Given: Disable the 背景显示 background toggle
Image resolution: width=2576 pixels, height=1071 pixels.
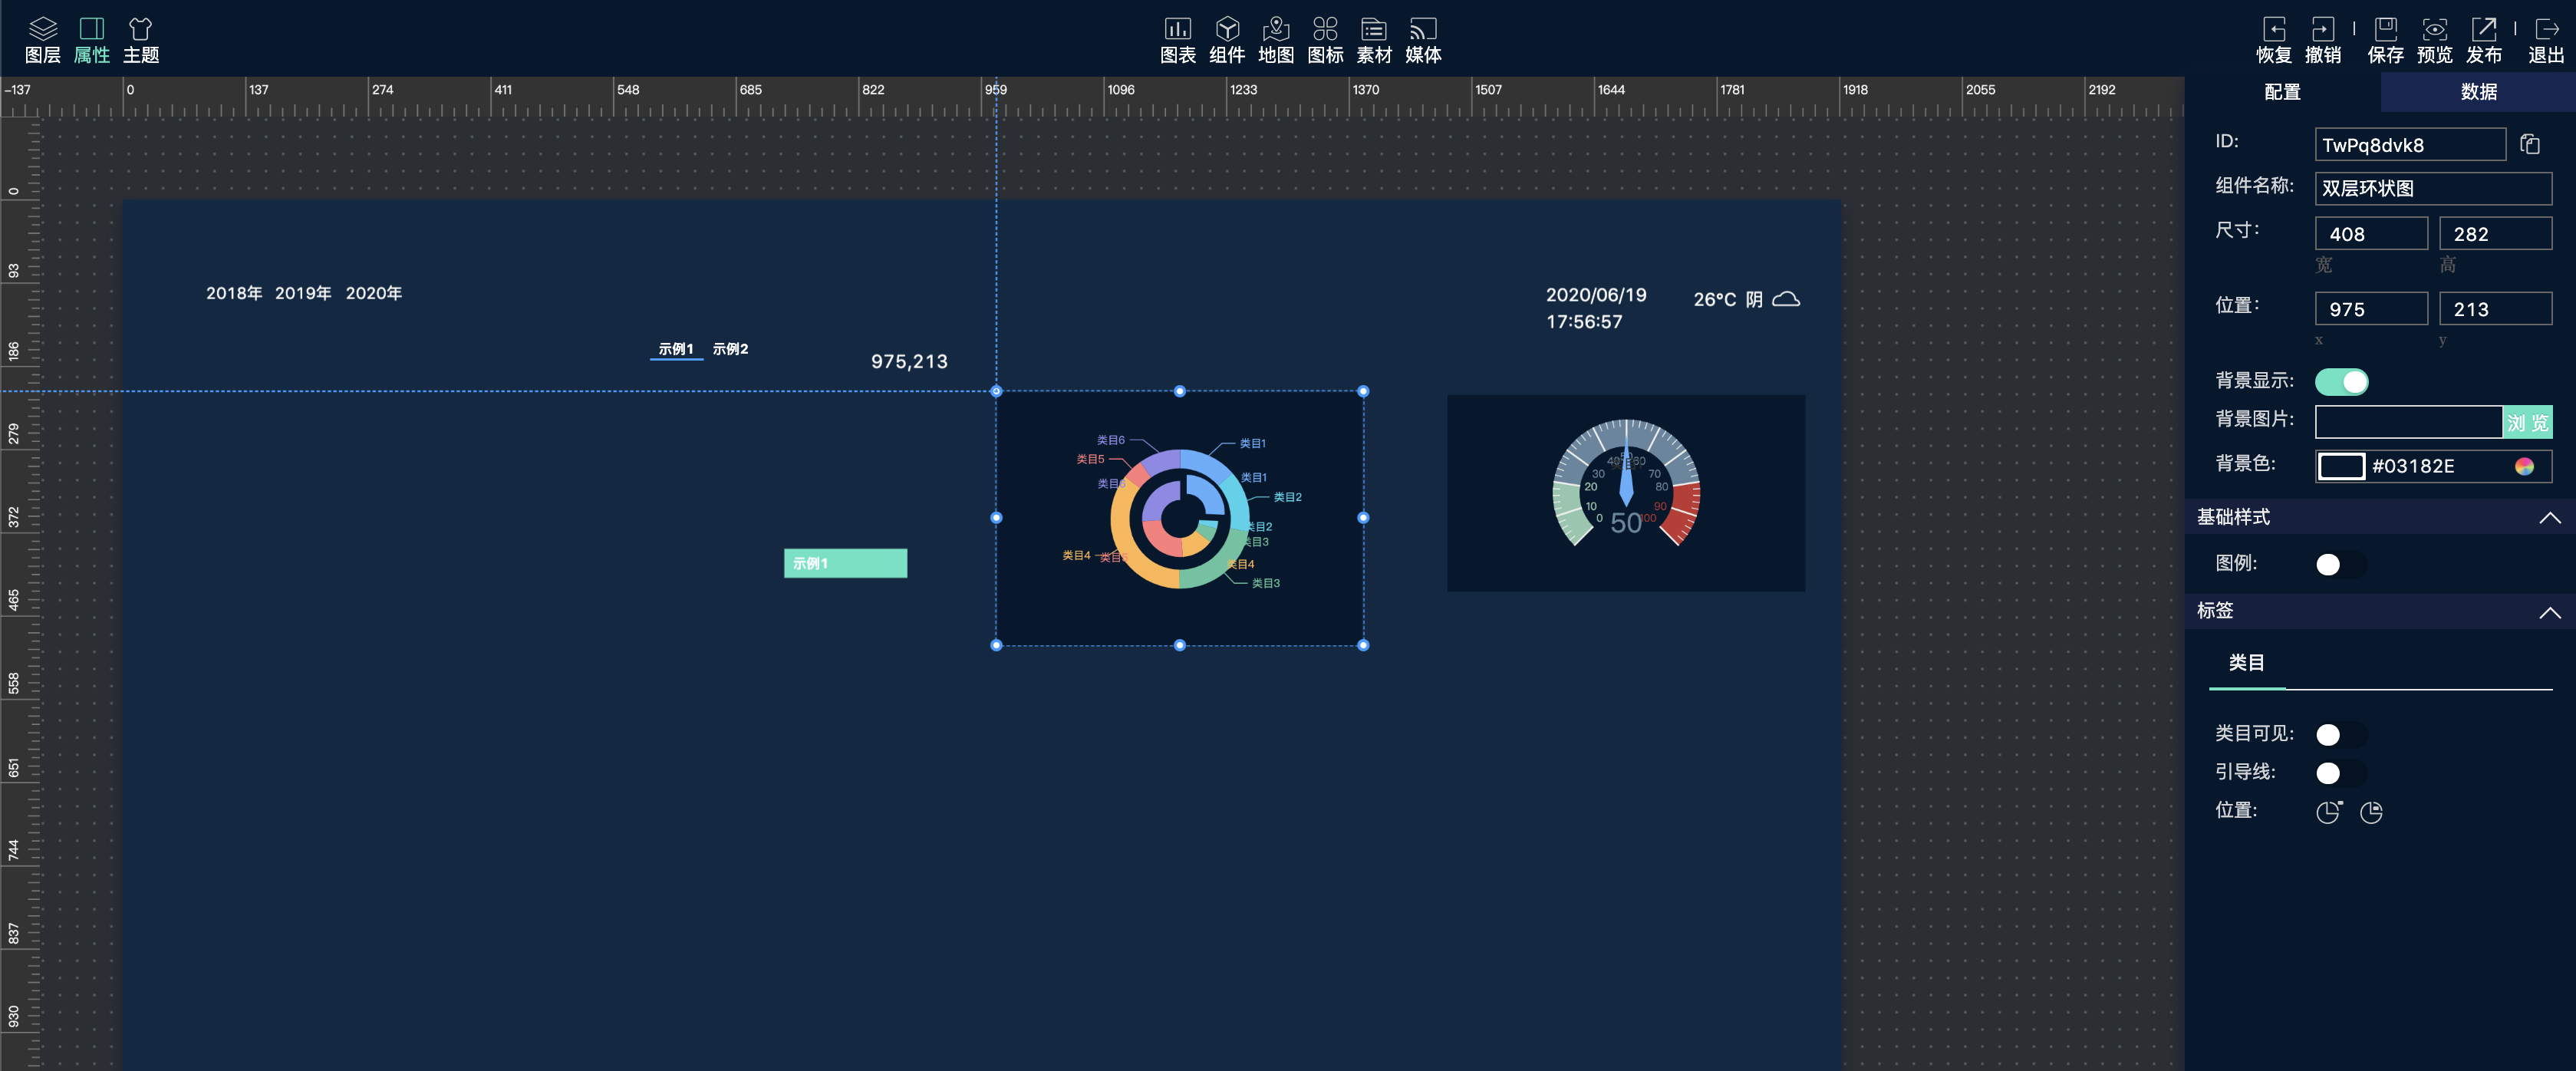Looking at the screenshot, I should (x=2341, y=382).
